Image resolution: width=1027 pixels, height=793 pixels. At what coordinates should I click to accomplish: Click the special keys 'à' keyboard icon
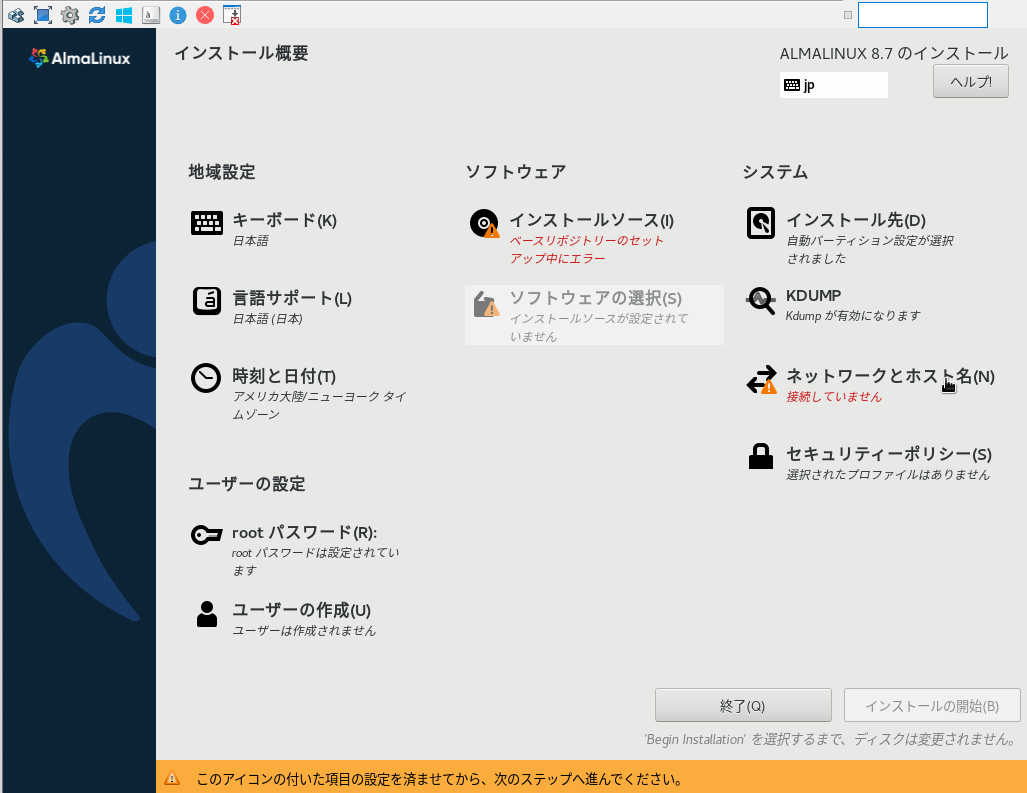click(x=151, y=14)
